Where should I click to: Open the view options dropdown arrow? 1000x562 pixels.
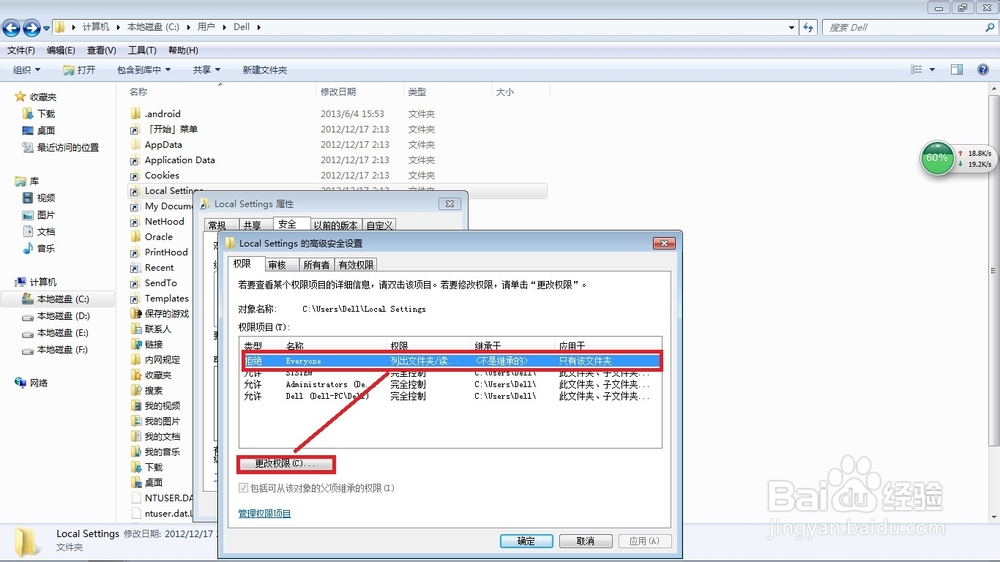pos(932,70)
